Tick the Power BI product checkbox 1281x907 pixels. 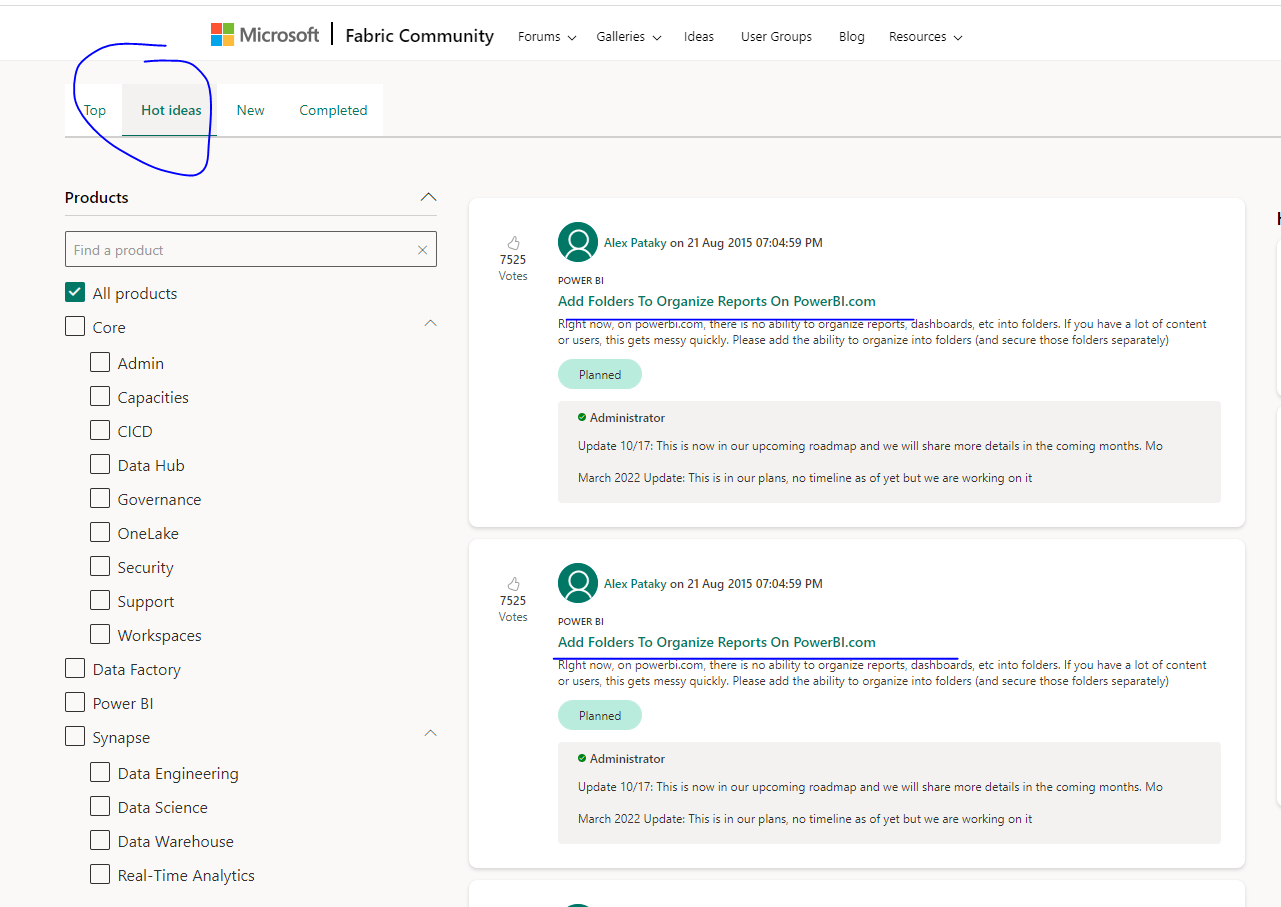(x=75, y=703)
